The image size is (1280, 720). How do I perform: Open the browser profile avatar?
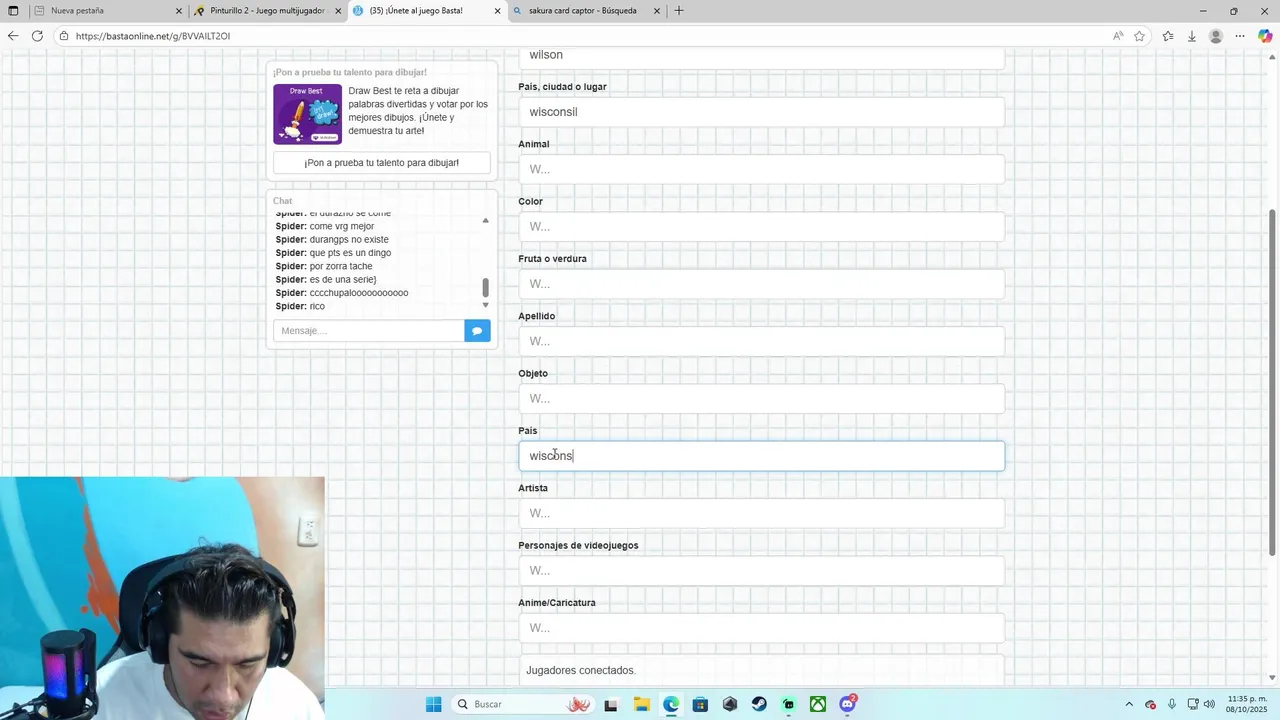click(x=1216, y=36)
